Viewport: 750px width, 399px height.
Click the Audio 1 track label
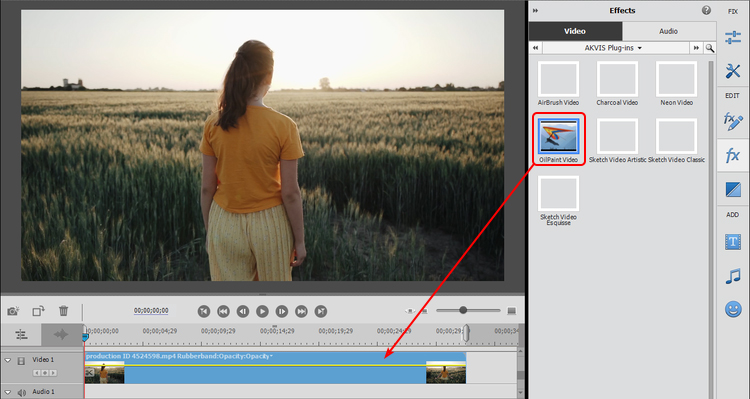click(43, 392)
